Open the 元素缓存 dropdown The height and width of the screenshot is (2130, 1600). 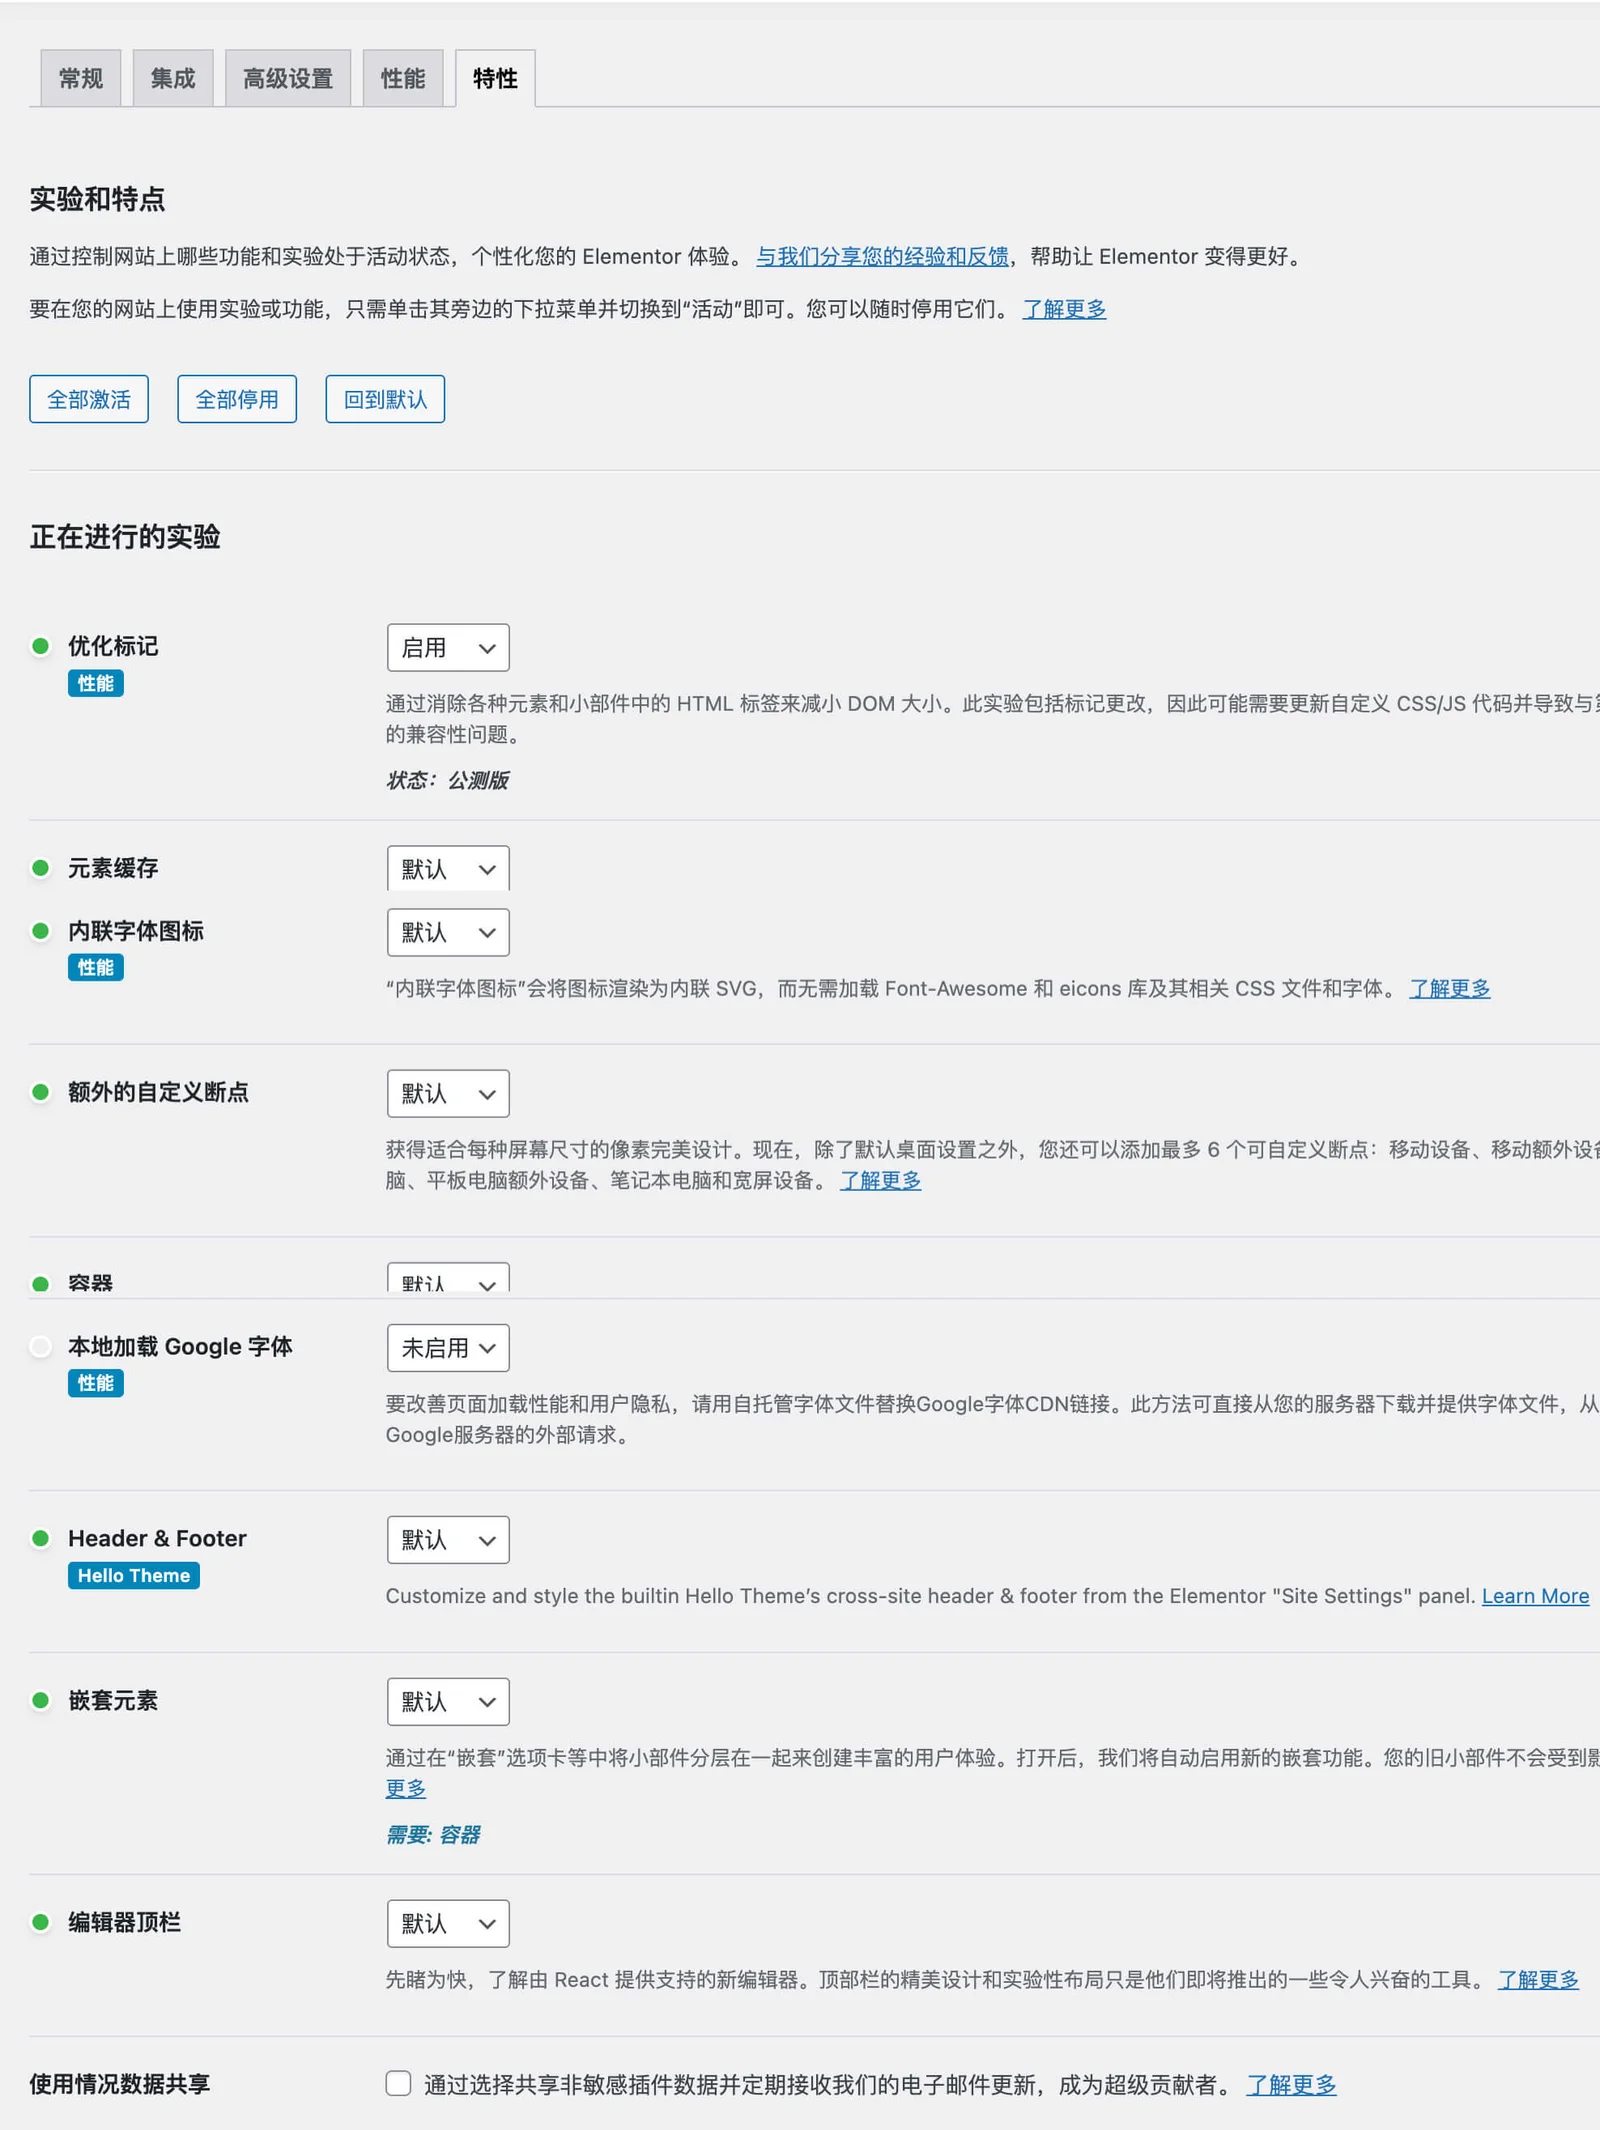(x=446, y=868)
